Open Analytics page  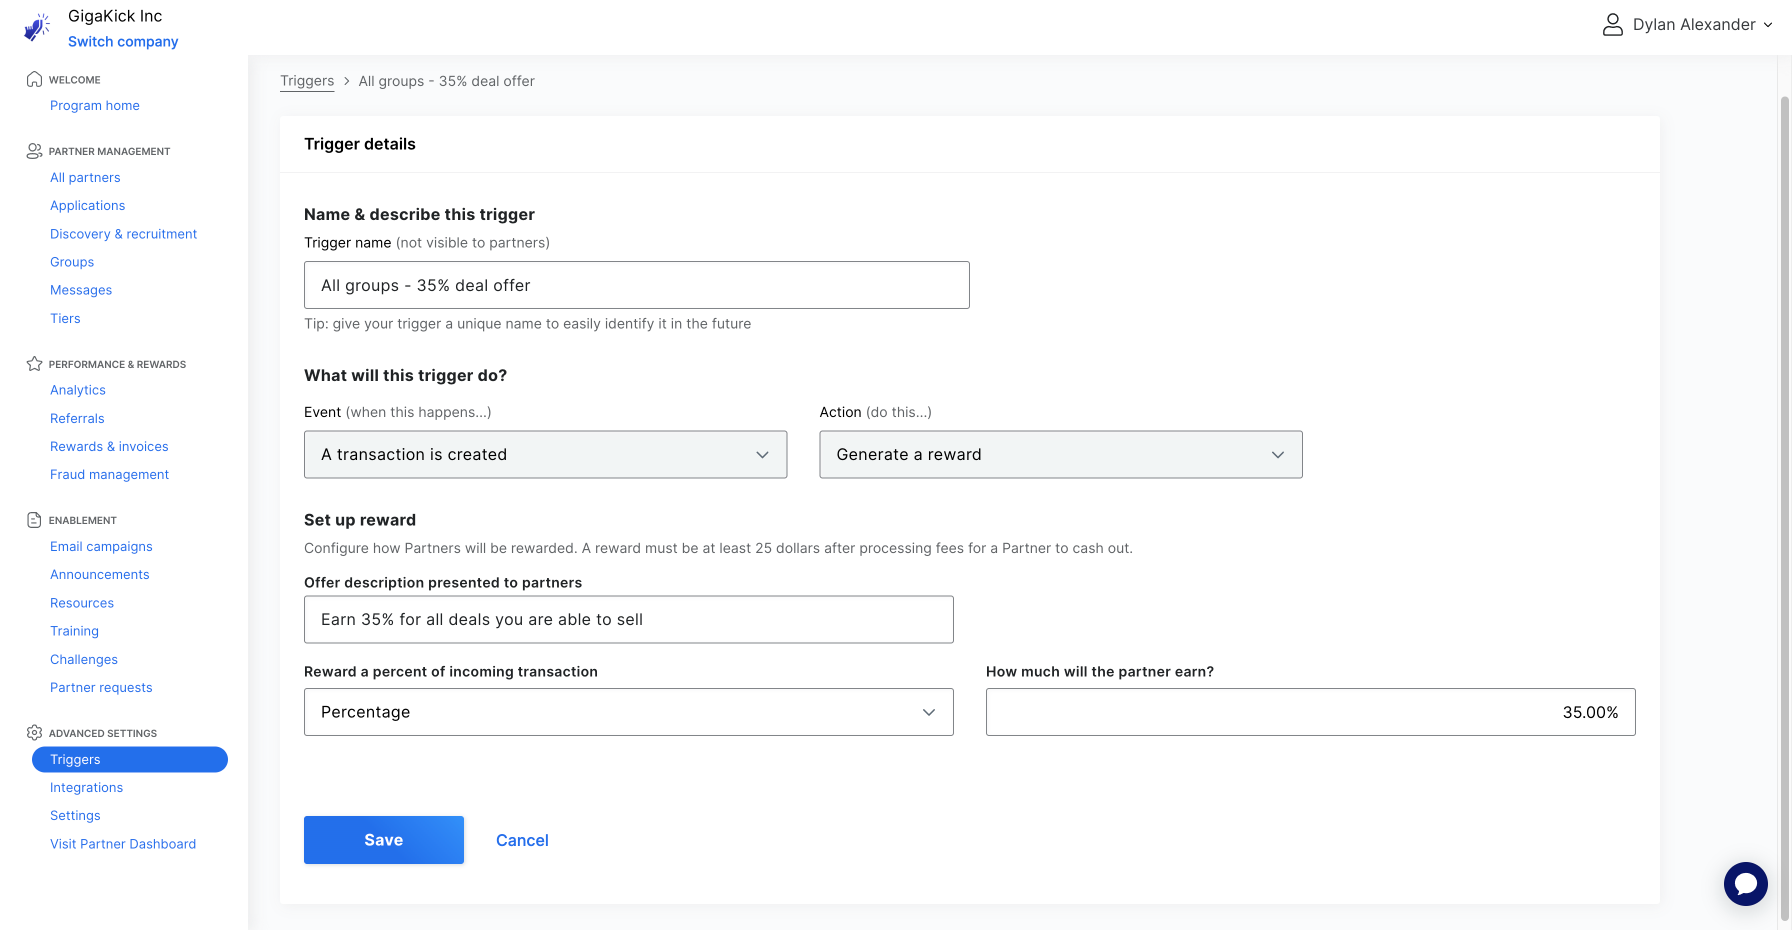[78, 391]
